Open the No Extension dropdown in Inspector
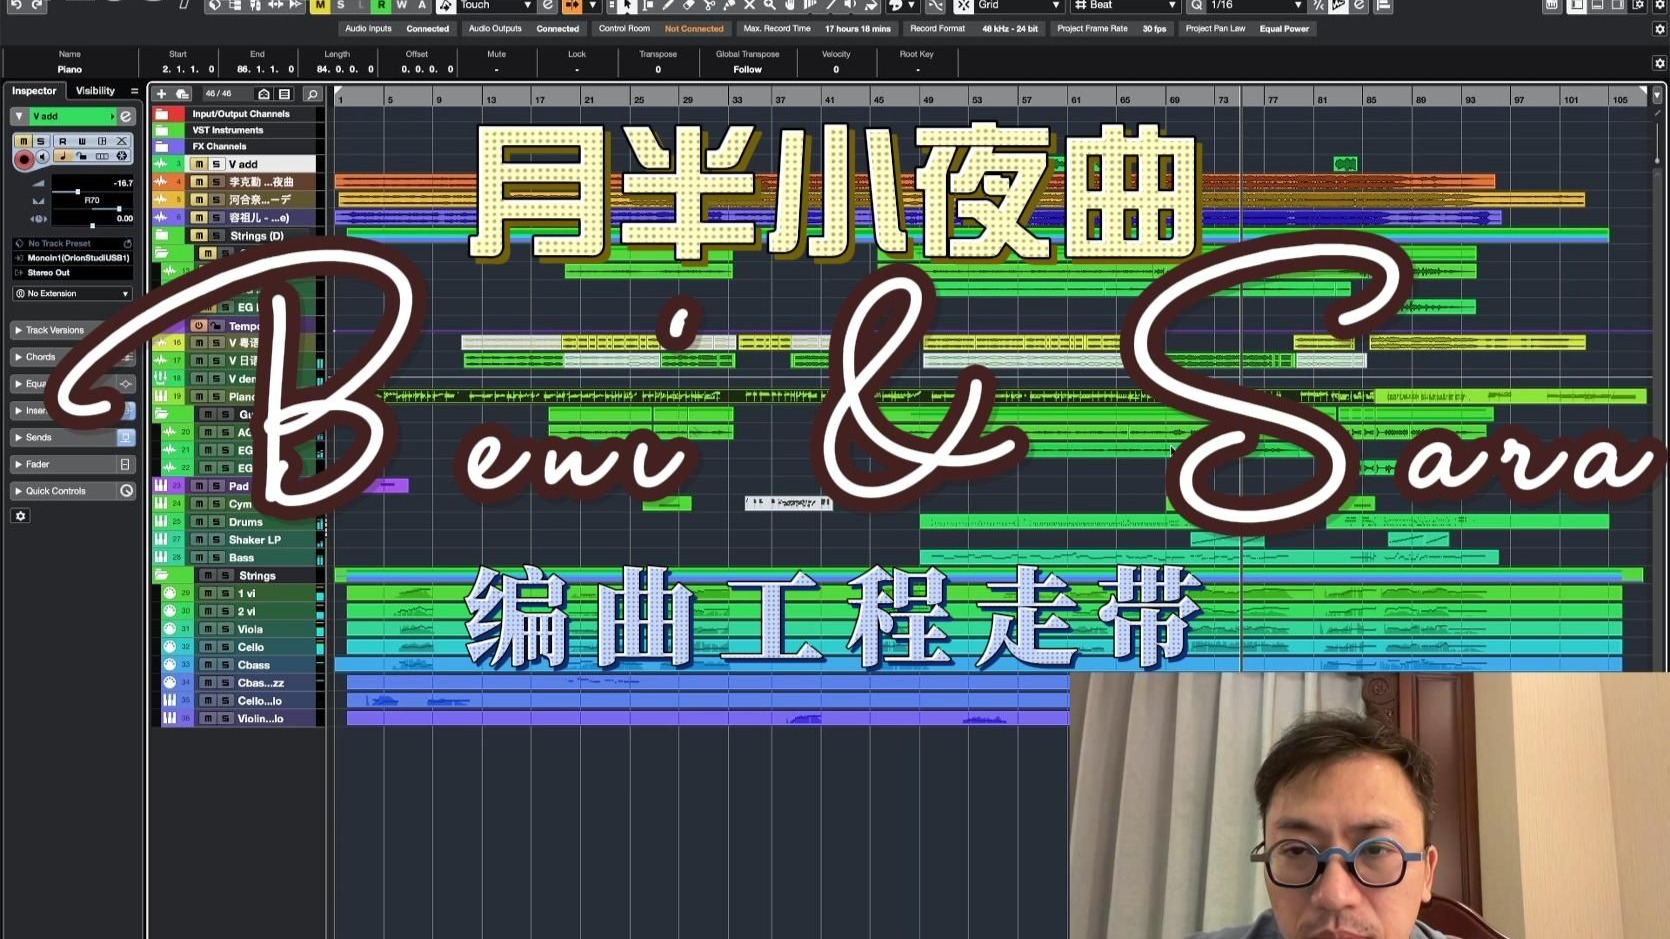The image size is (1670, 939). coord(72,293)
